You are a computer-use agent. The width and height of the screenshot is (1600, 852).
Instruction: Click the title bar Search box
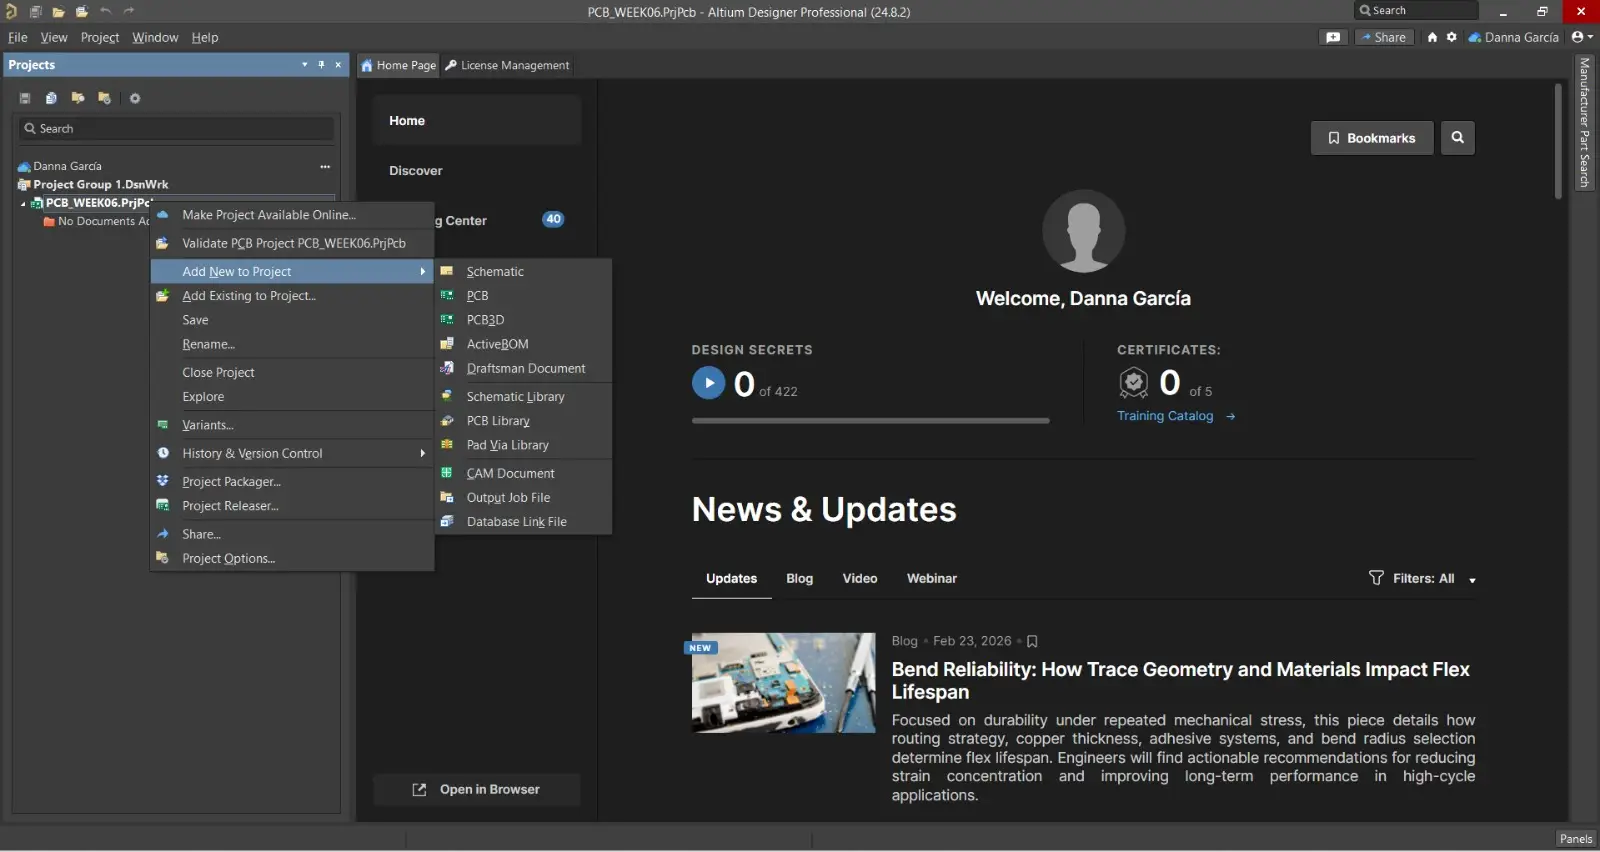click(x=1416, y=11)
